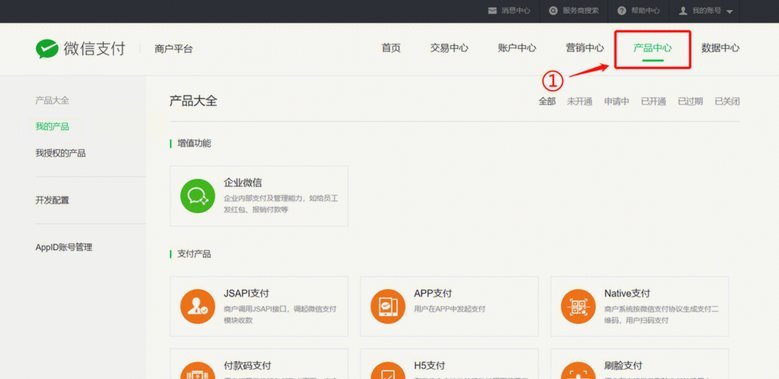Click the JSAPI支付 card description text
779x379 pixels.
(x=280, y=314)
